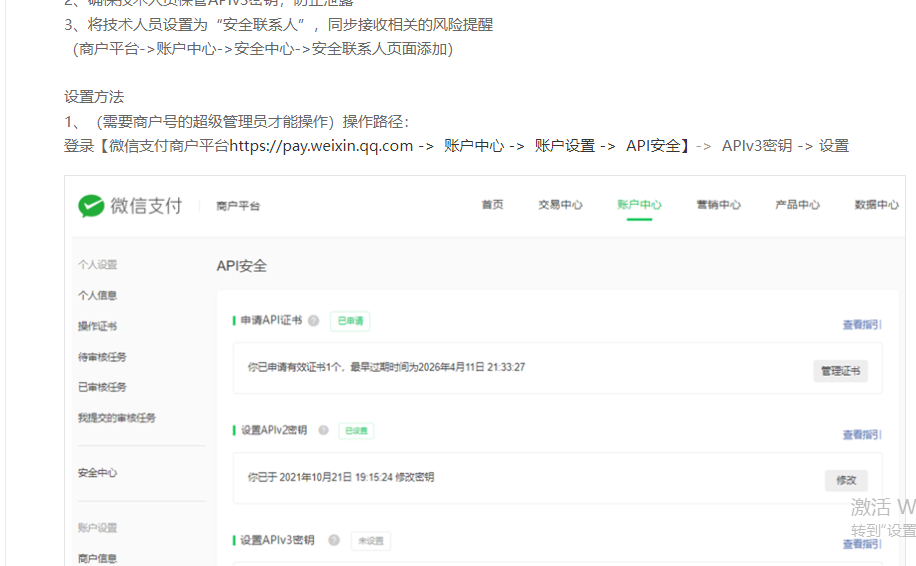Click 个人设置 section label in sidebar
This screenshot has height=566, width=916.
[x=98, y=265]
